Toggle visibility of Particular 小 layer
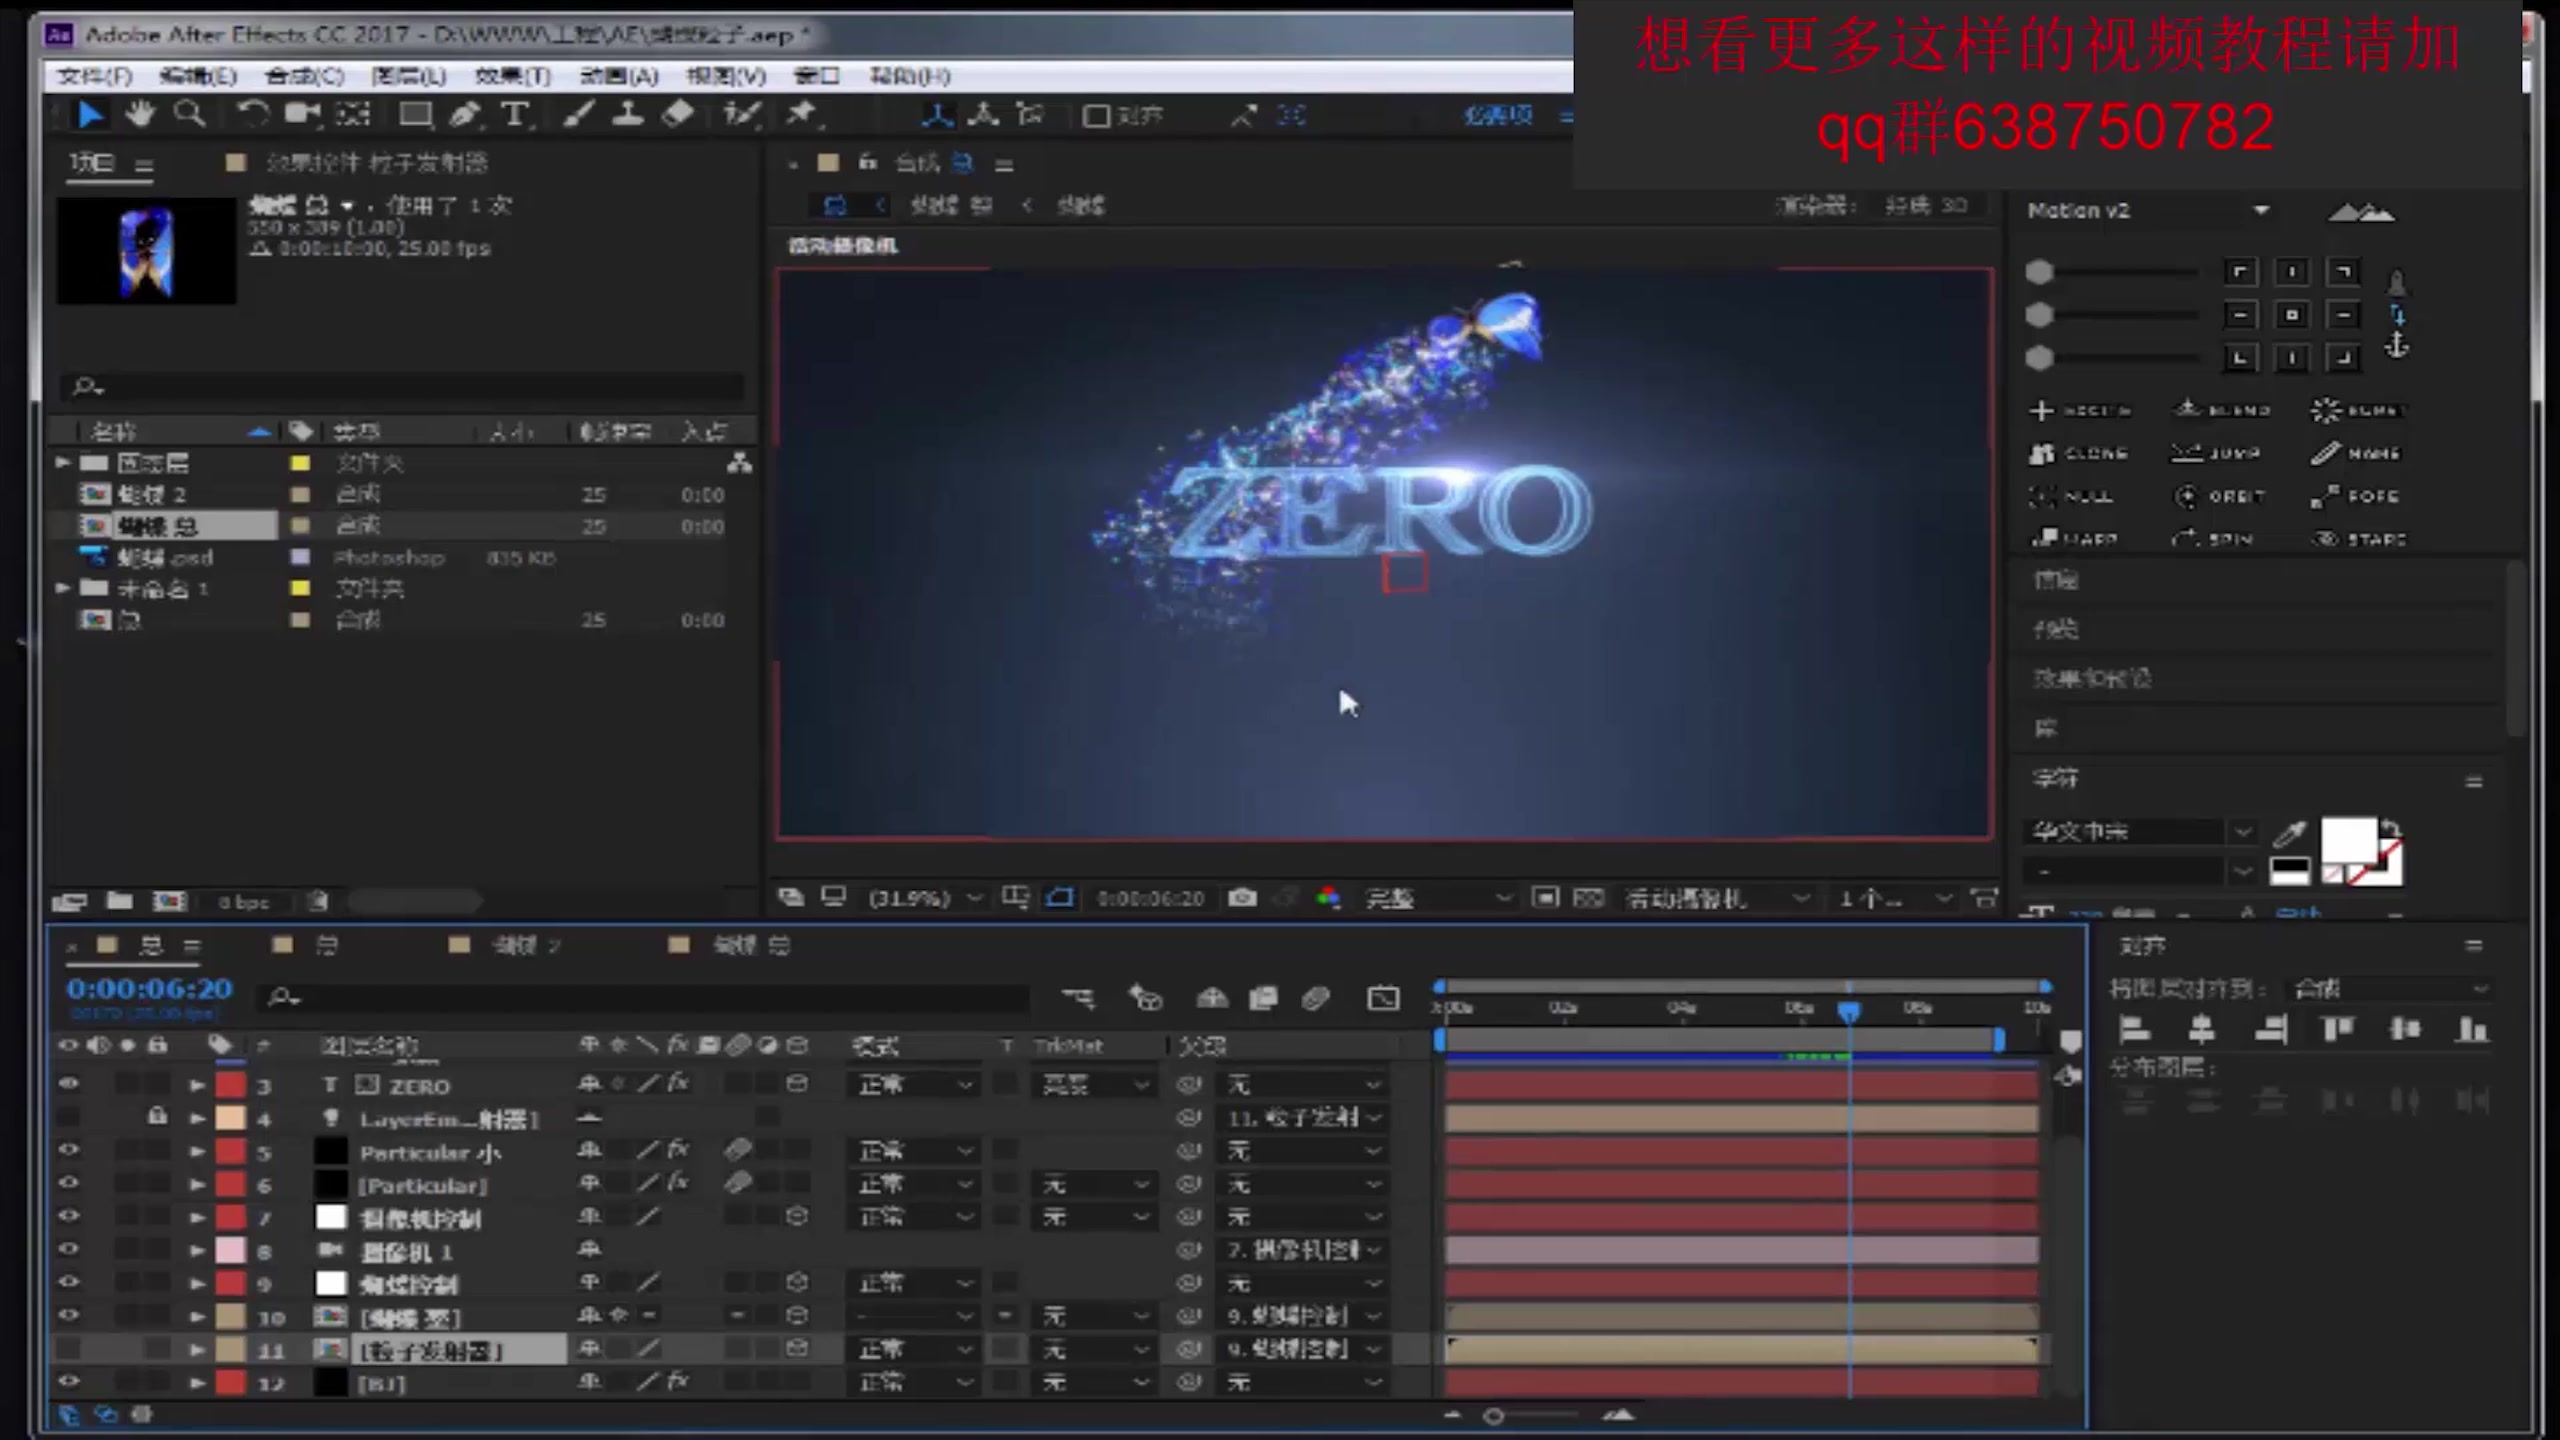 pyautogui.click(x=68, y=1150)
